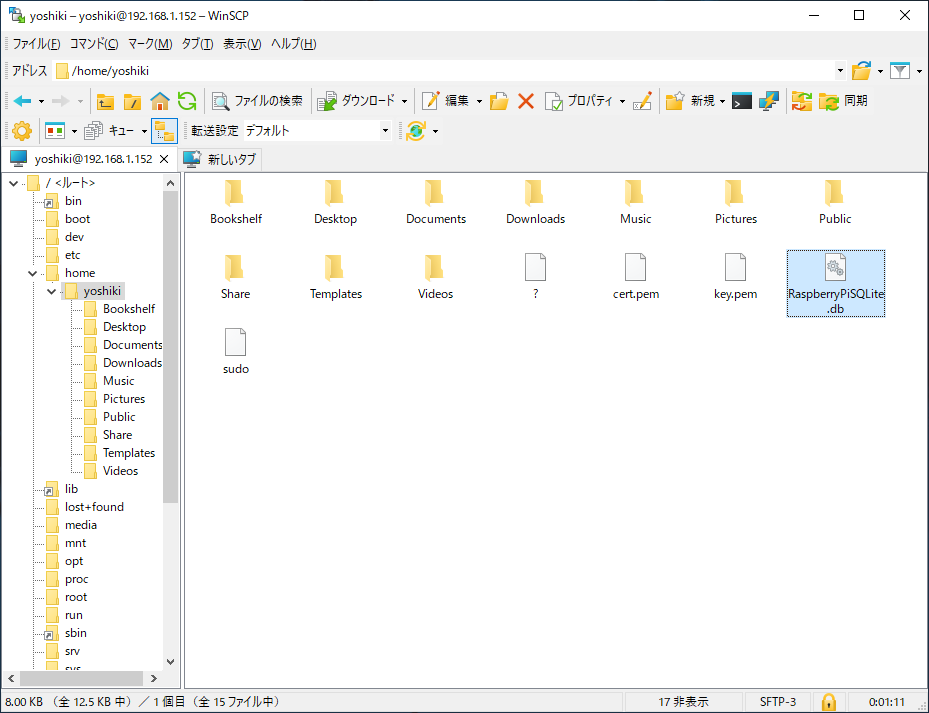This screenshot has width=929, height=713.
Task: Click the Back navigation arrow icon
Action: 23,101
